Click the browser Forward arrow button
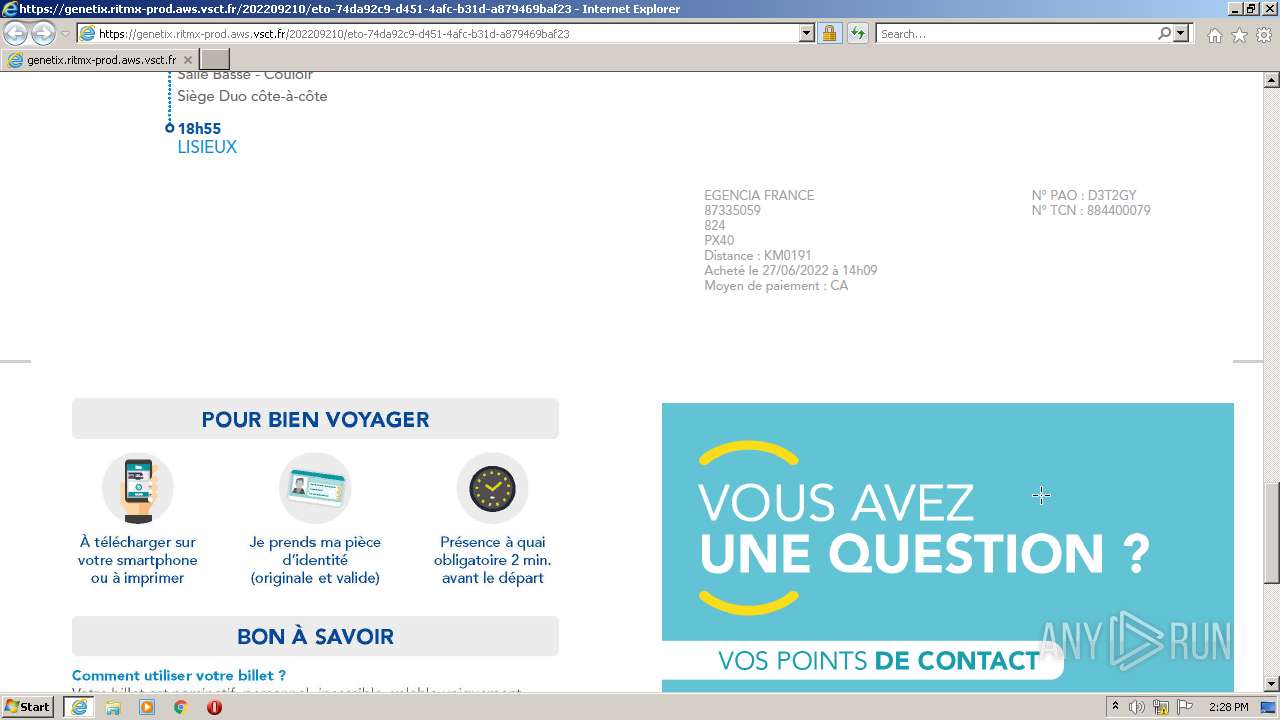Screen dimensions: 1280x720 43,34
